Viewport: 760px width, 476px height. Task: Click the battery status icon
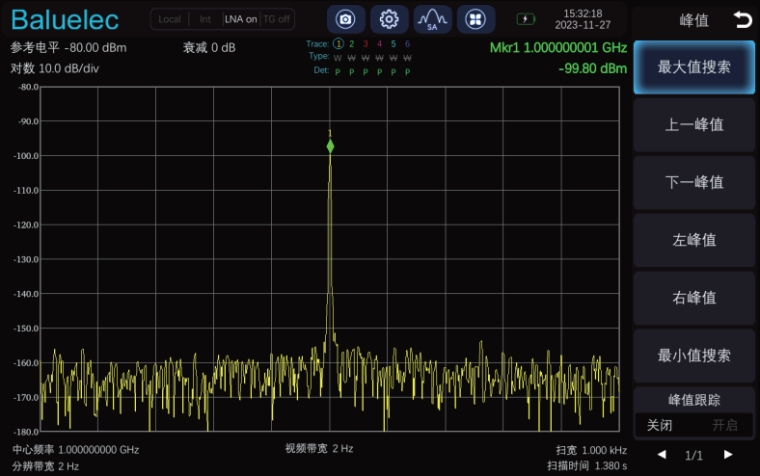(x=526, y=19)
